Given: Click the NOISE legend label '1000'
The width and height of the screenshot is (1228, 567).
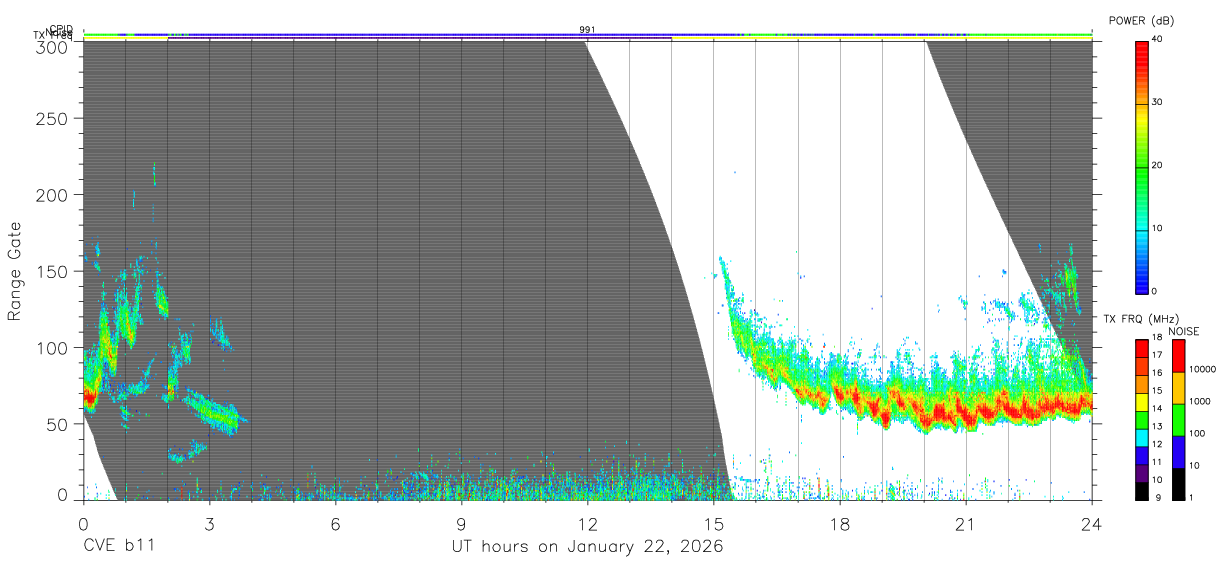Looking at the screenshot, I should point(1199,401).
